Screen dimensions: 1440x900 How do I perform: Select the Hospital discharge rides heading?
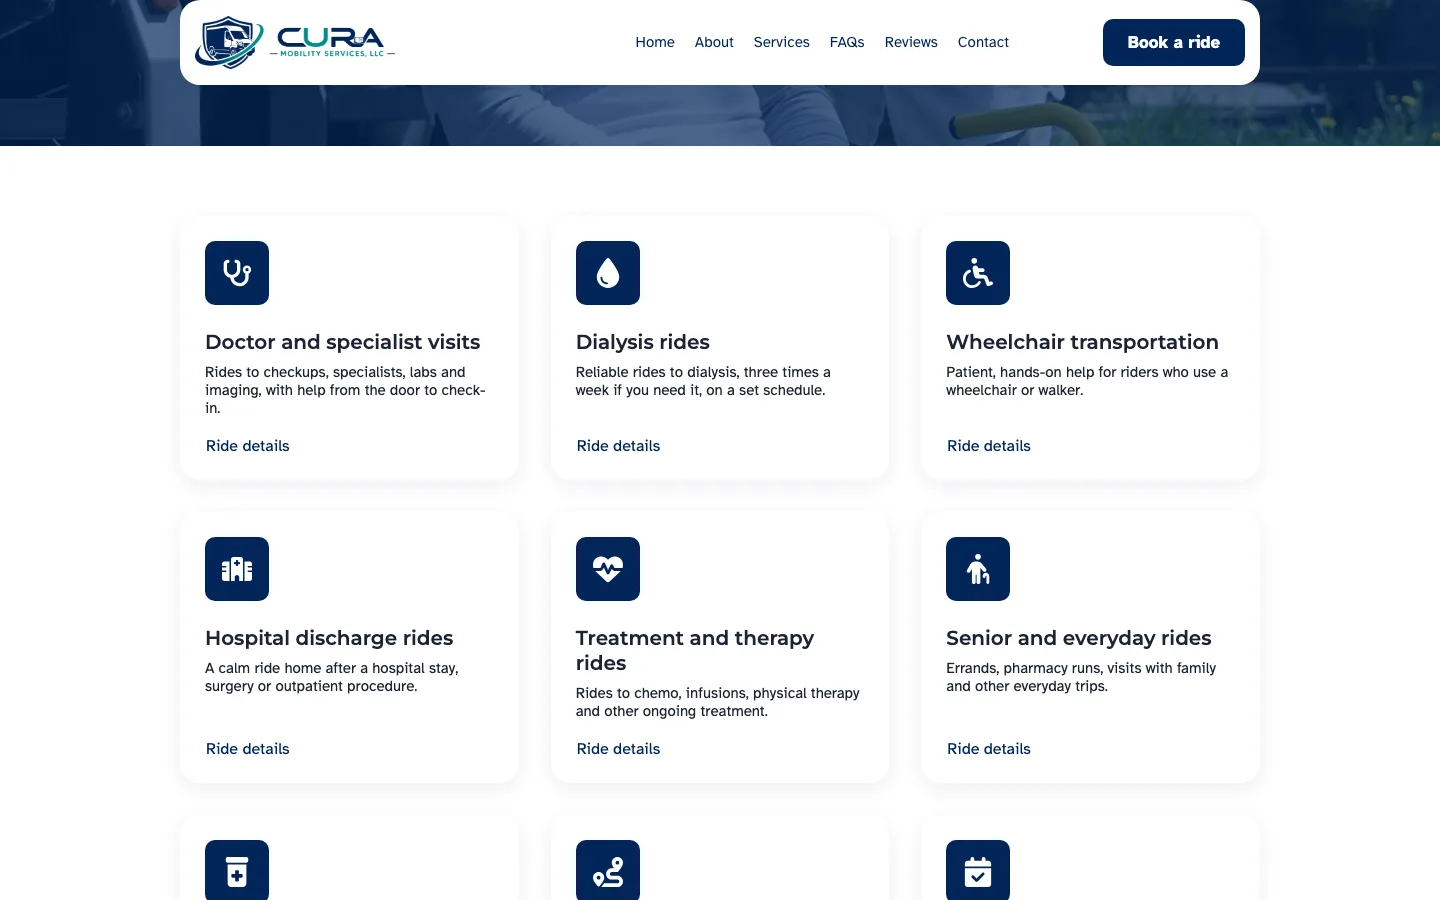click(329, 638)
